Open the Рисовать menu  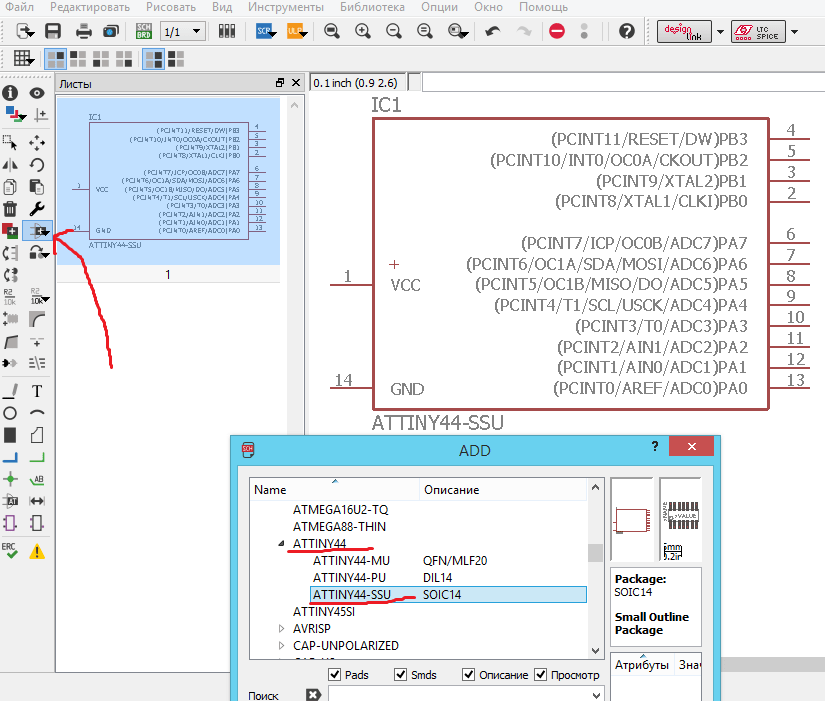(x=171, y=7)
